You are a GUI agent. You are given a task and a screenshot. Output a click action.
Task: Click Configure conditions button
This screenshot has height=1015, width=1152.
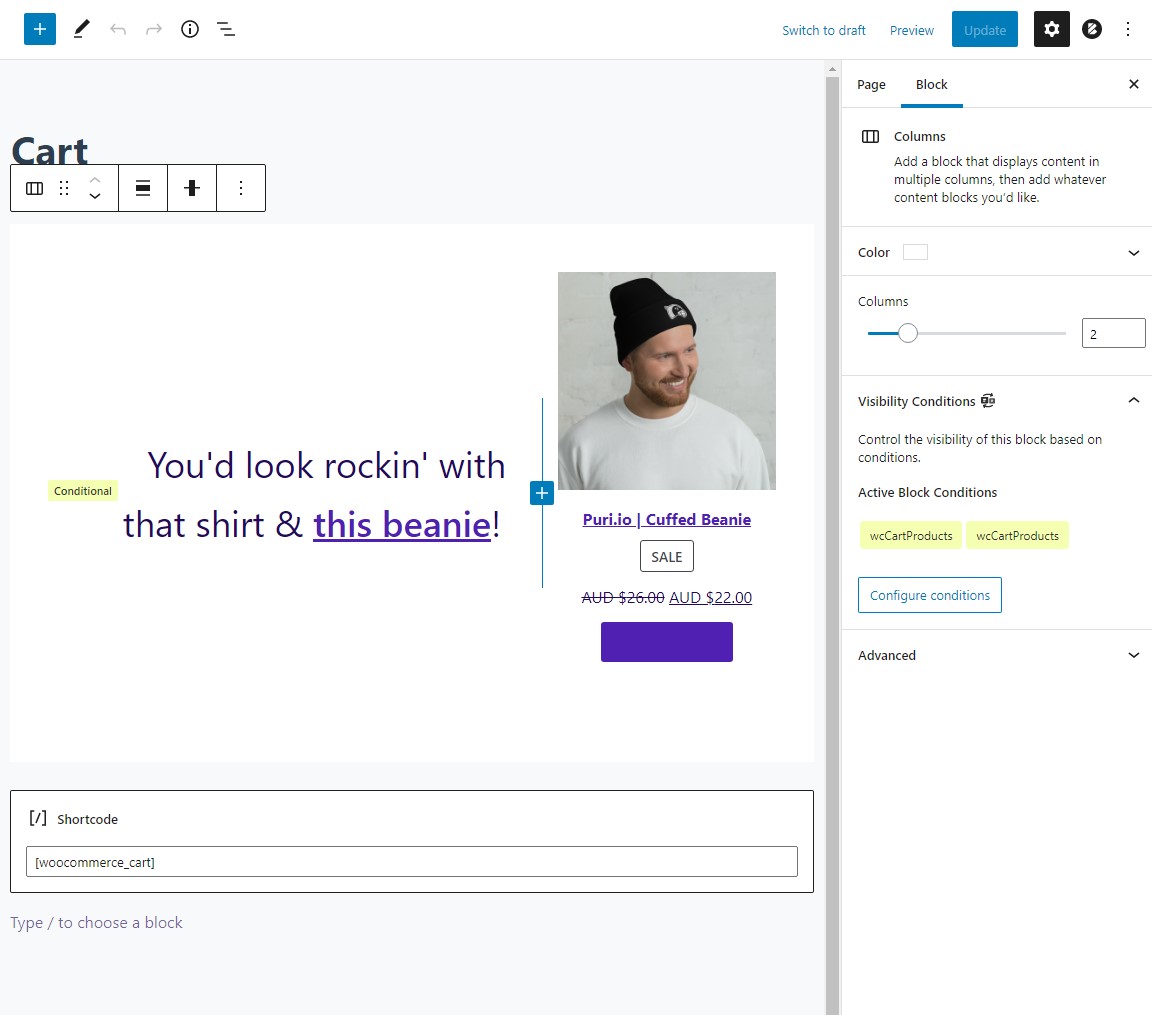929,595
